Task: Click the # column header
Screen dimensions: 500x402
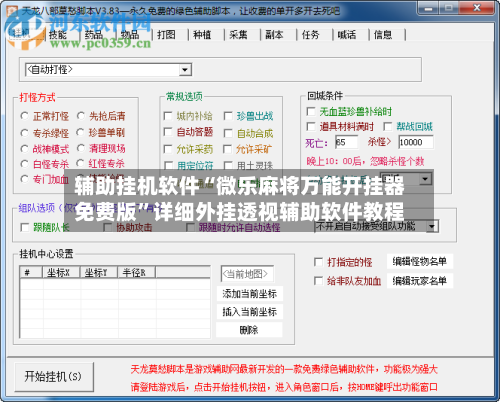Action: (x=31, y=272)
